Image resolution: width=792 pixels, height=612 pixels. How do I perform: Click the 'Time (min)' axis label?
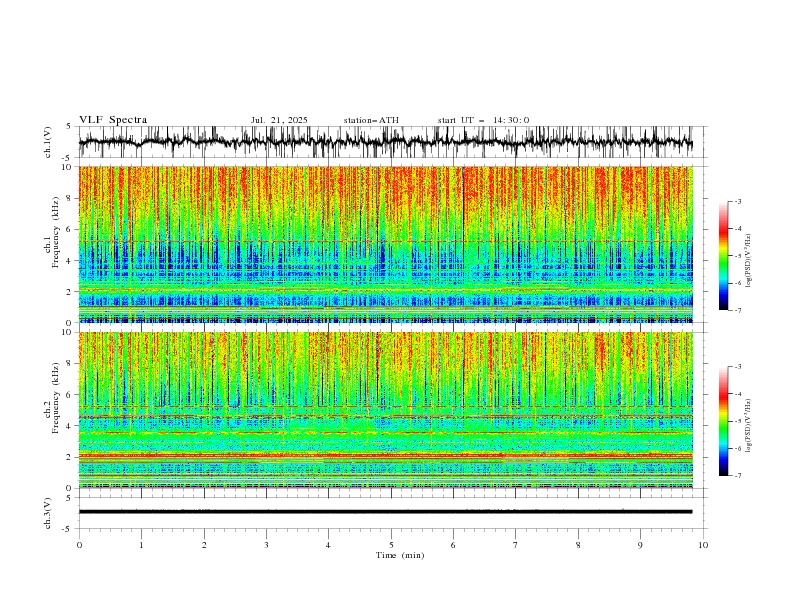[400, 555]
